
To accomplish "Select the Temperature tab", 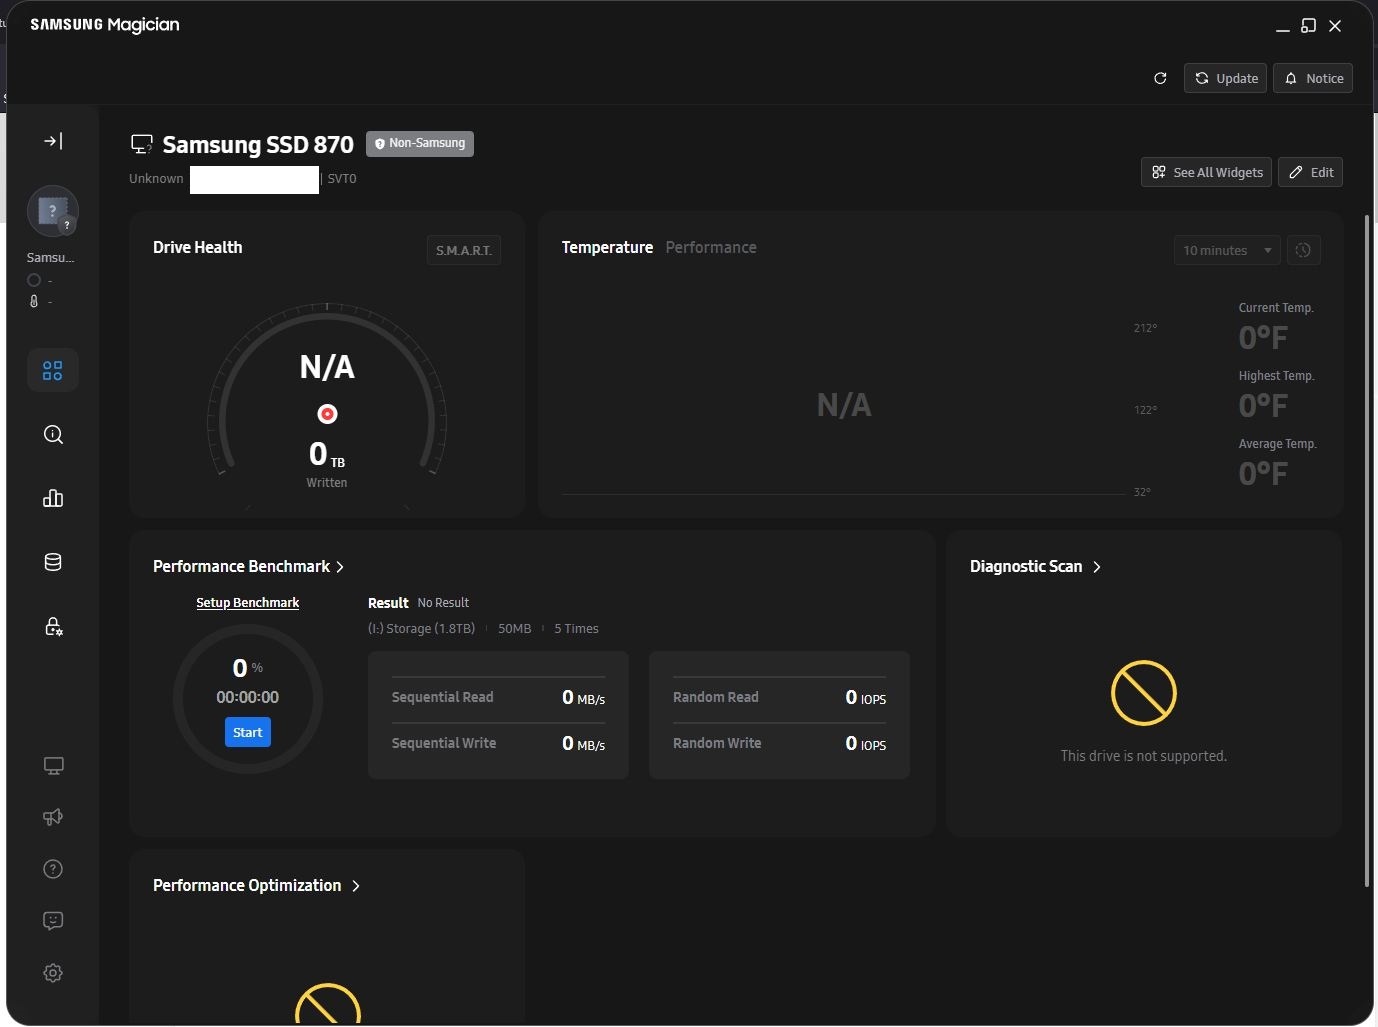I will click(607, 247).
